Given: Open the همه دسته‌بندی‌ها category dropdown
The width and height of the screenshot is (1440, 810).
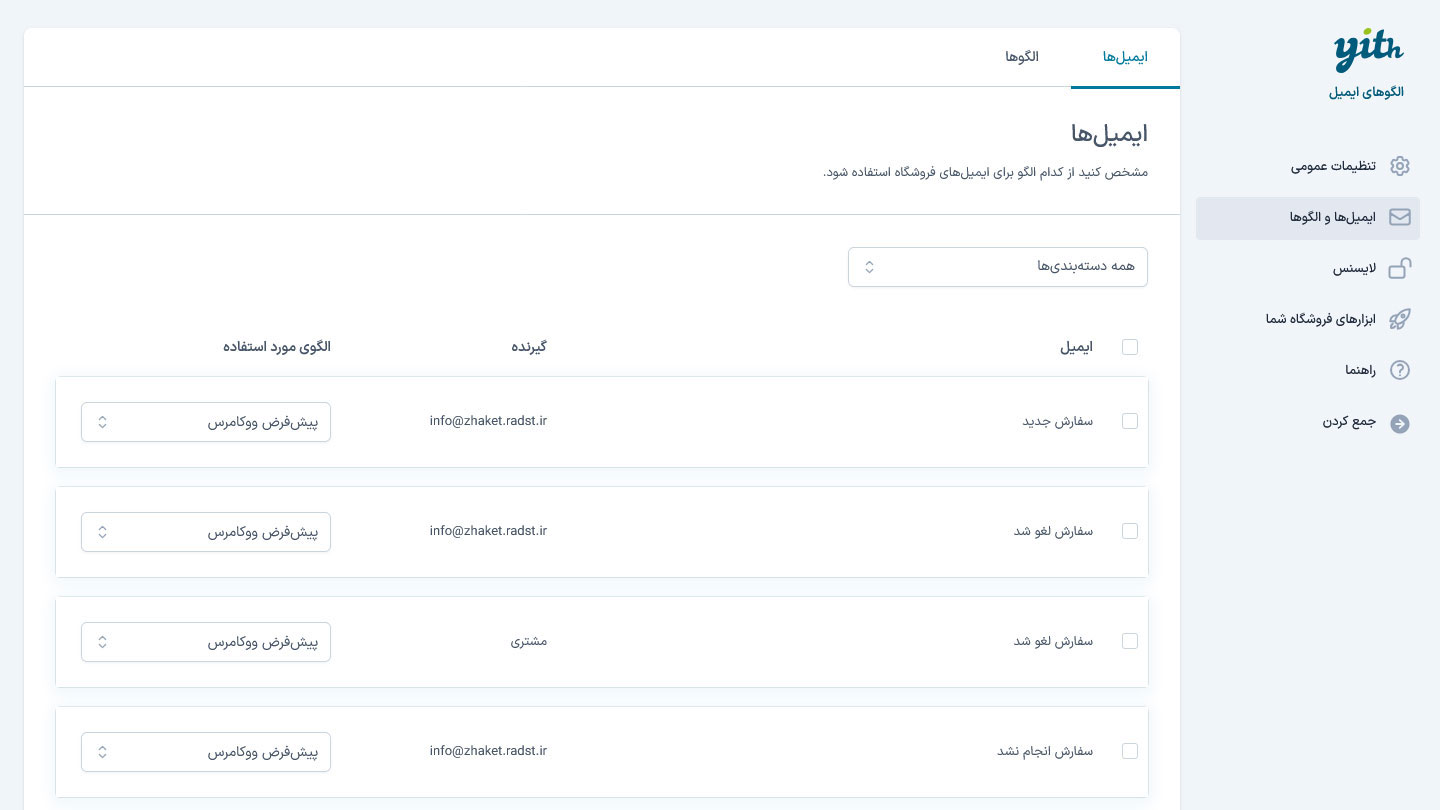Looking at the screenshot, I should 998,267.
